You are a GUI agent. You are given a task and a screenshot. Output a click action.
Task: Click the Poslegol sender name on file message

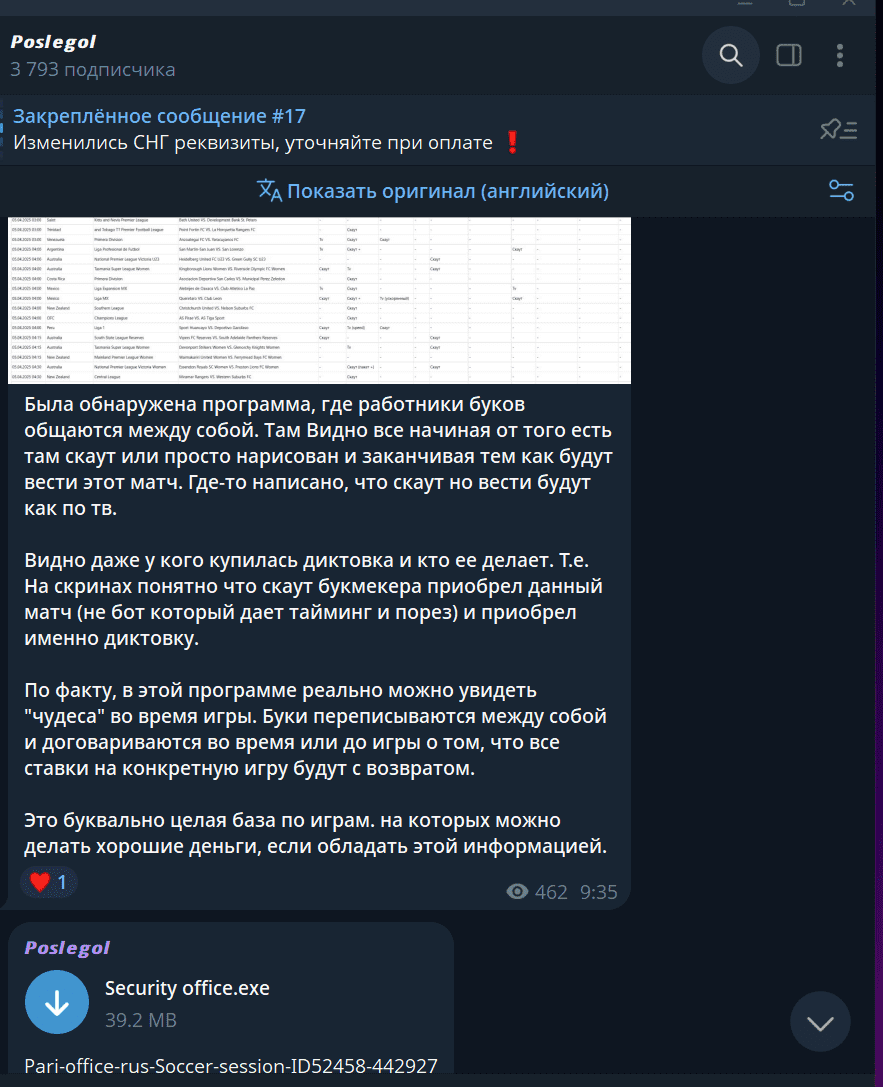(67, 948)
